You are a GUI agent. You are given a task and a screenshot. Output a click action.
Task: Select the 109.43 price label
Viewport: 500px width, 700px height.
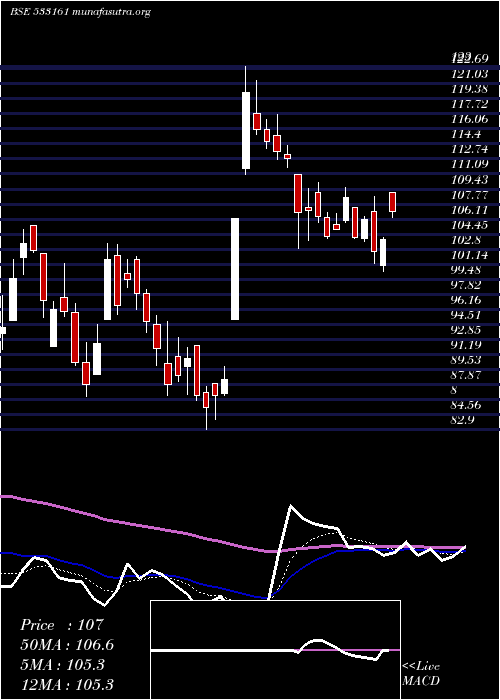470,179
